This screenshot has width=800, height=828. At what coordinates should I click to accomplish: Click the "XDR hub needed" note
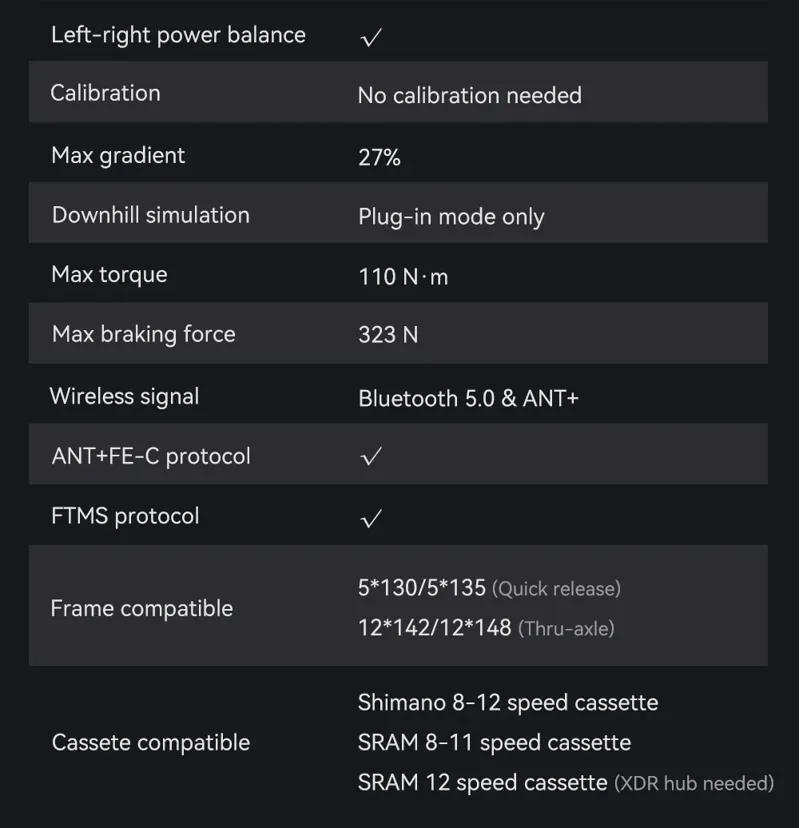[694, 783]
